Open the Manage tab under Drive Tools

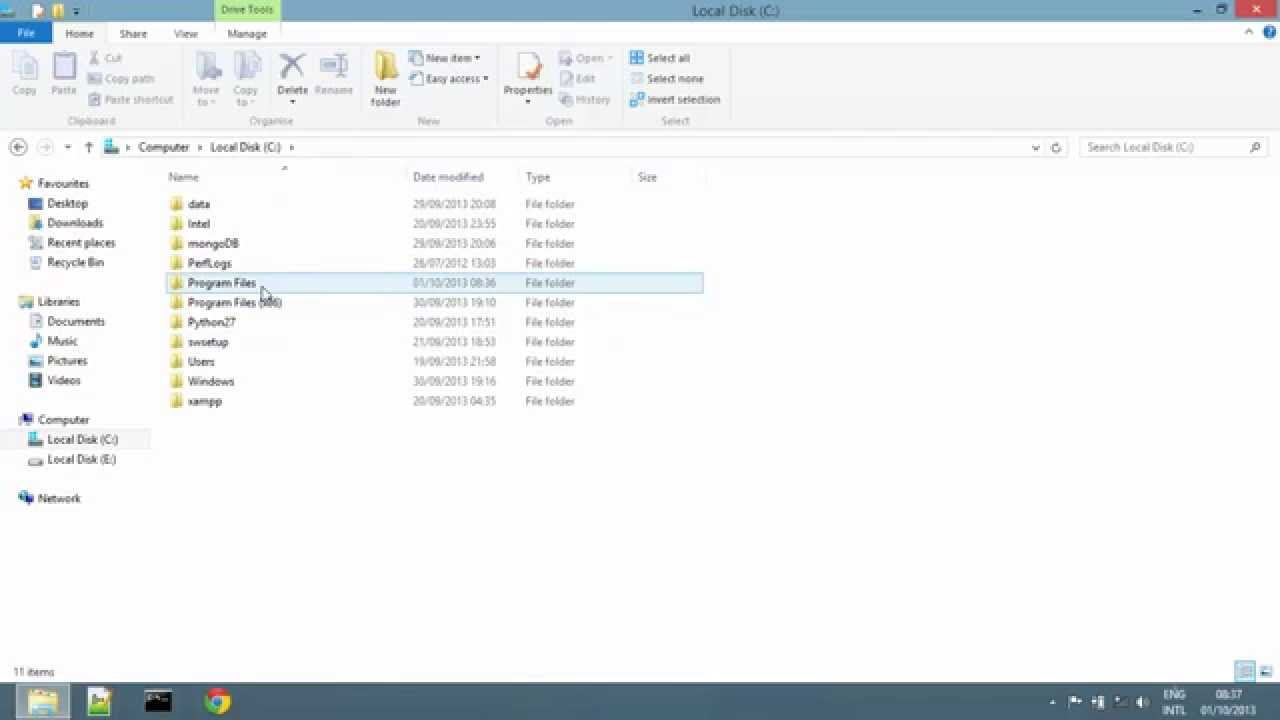point(247,33)
